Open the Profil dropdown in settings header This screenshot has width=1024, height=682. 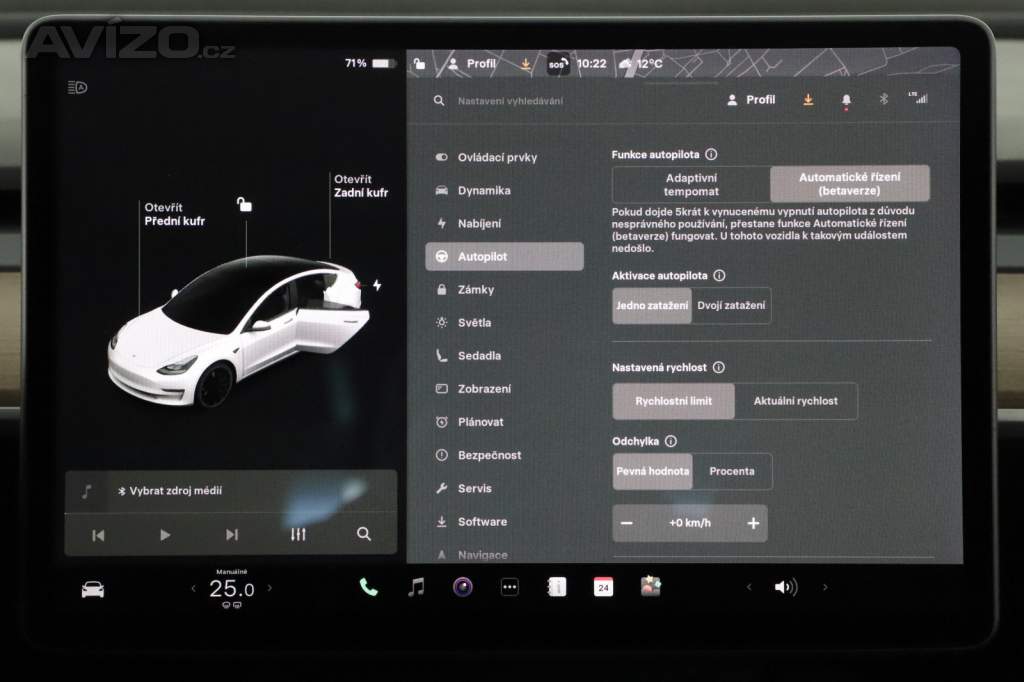pyautogui.click(x=751, y=100)
